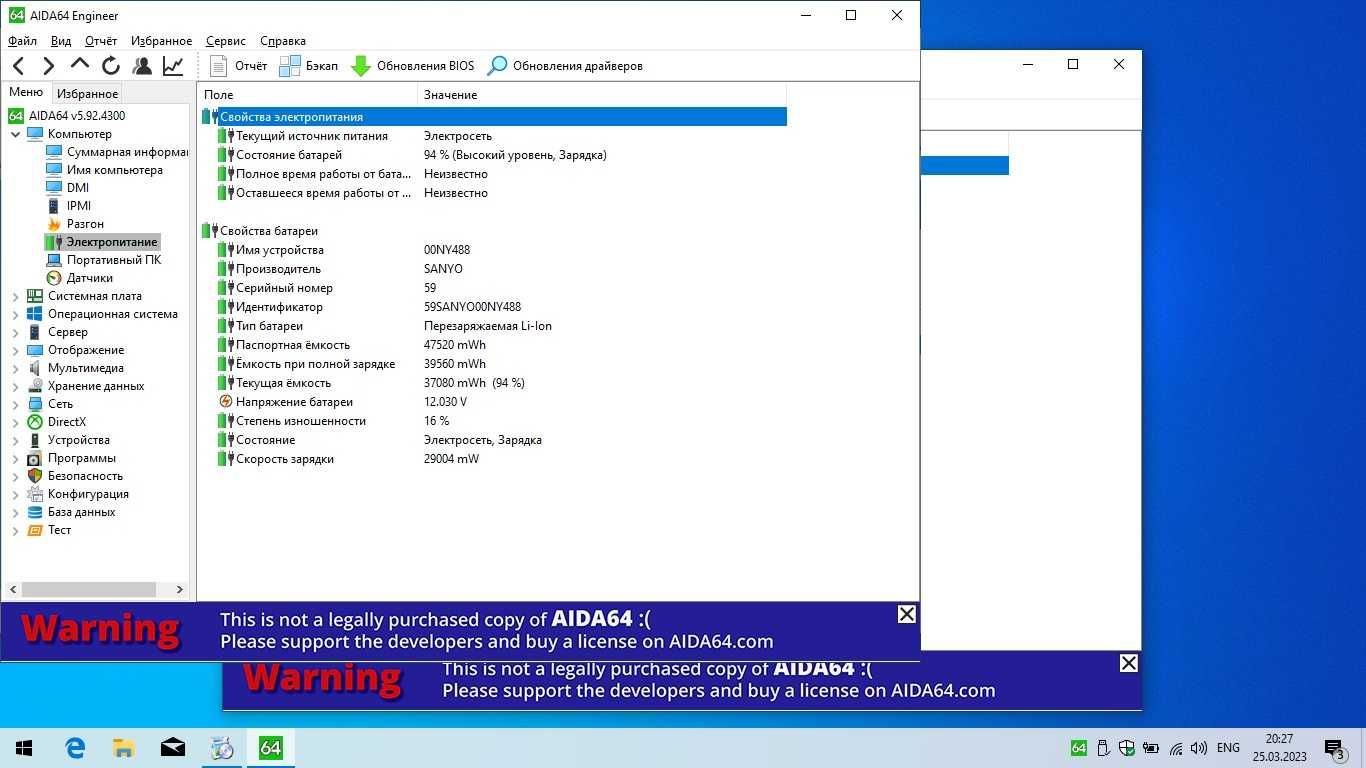1366x768 pixels.
Task: Close the front AIDA64 warning banner
Action: (x=906, y=614)
